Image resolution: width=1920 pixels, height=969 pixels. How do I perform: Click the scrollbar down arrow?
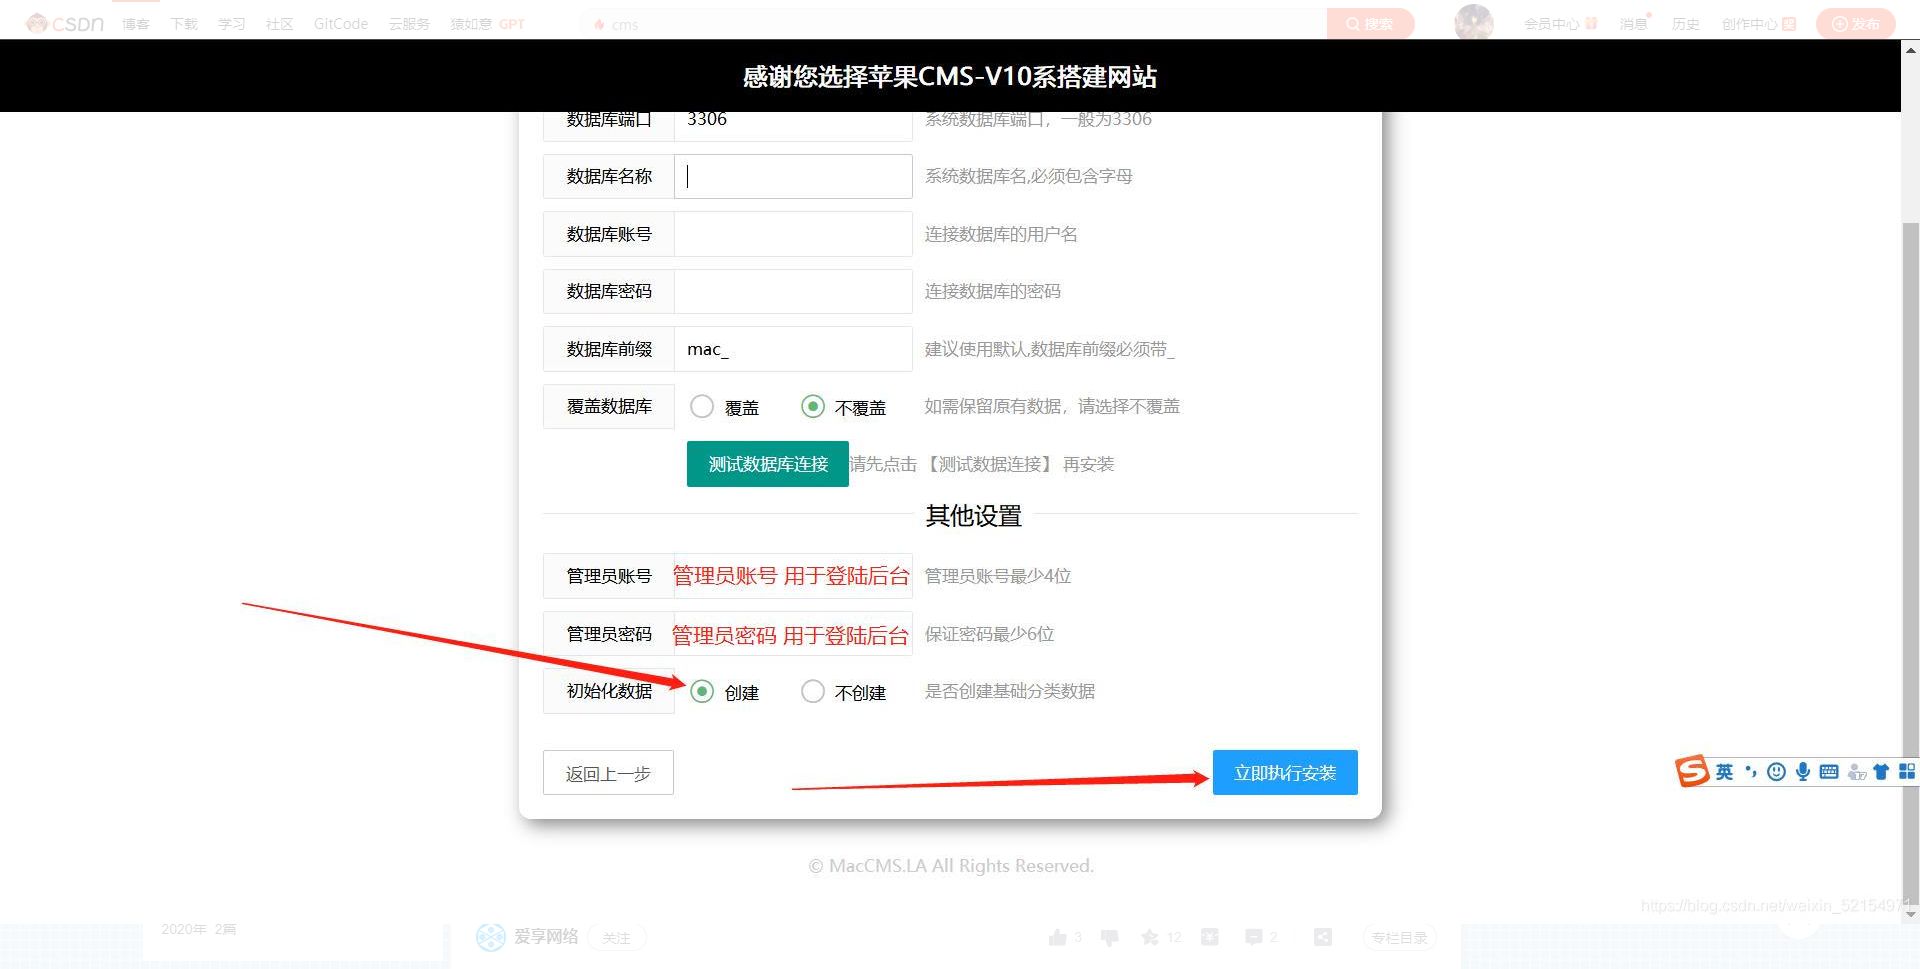pos(1911,913)
